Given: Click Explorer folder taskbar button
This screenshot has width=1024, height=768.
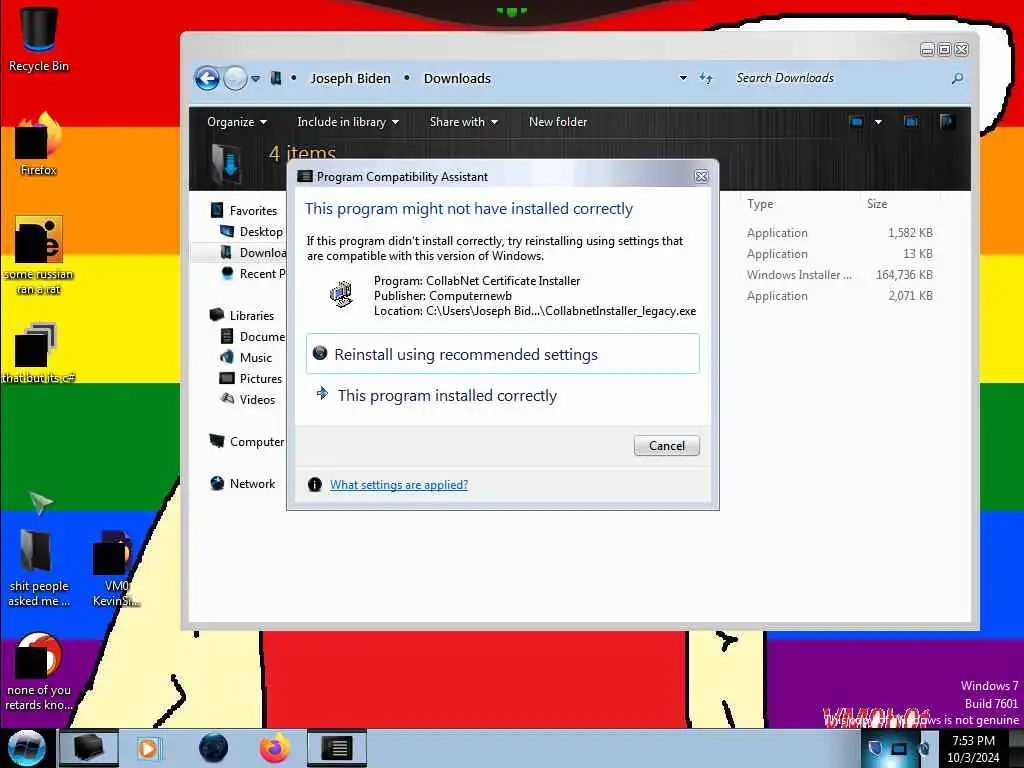Looking at the screenshot, I should tap(88, 748).
